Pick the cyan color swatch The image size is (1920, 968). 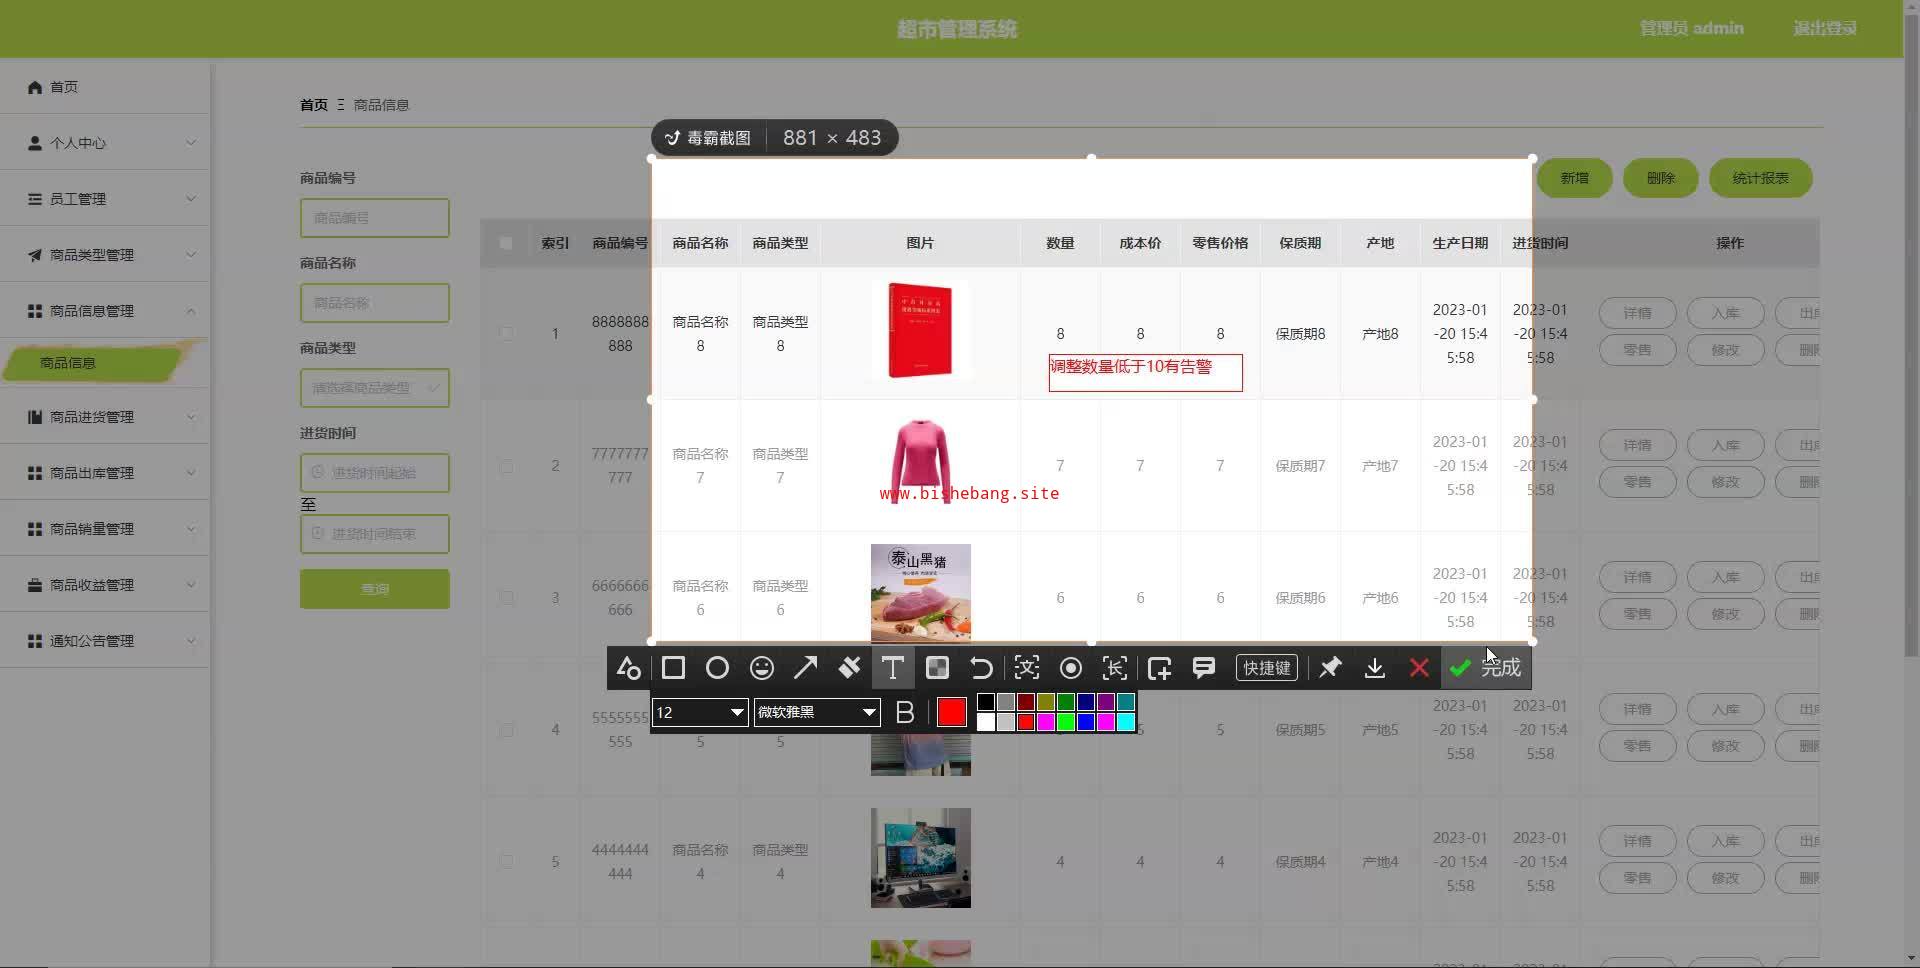tap(1125, 722)
